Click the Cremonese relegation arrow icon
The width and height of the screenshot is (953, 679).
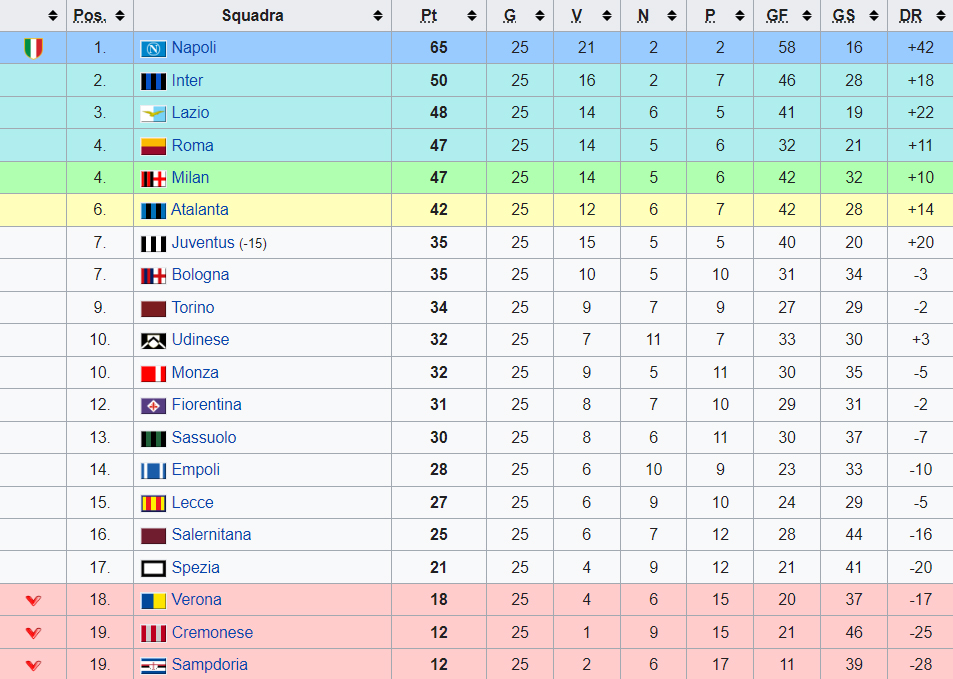pyautogui.click(x=33, y=633)
